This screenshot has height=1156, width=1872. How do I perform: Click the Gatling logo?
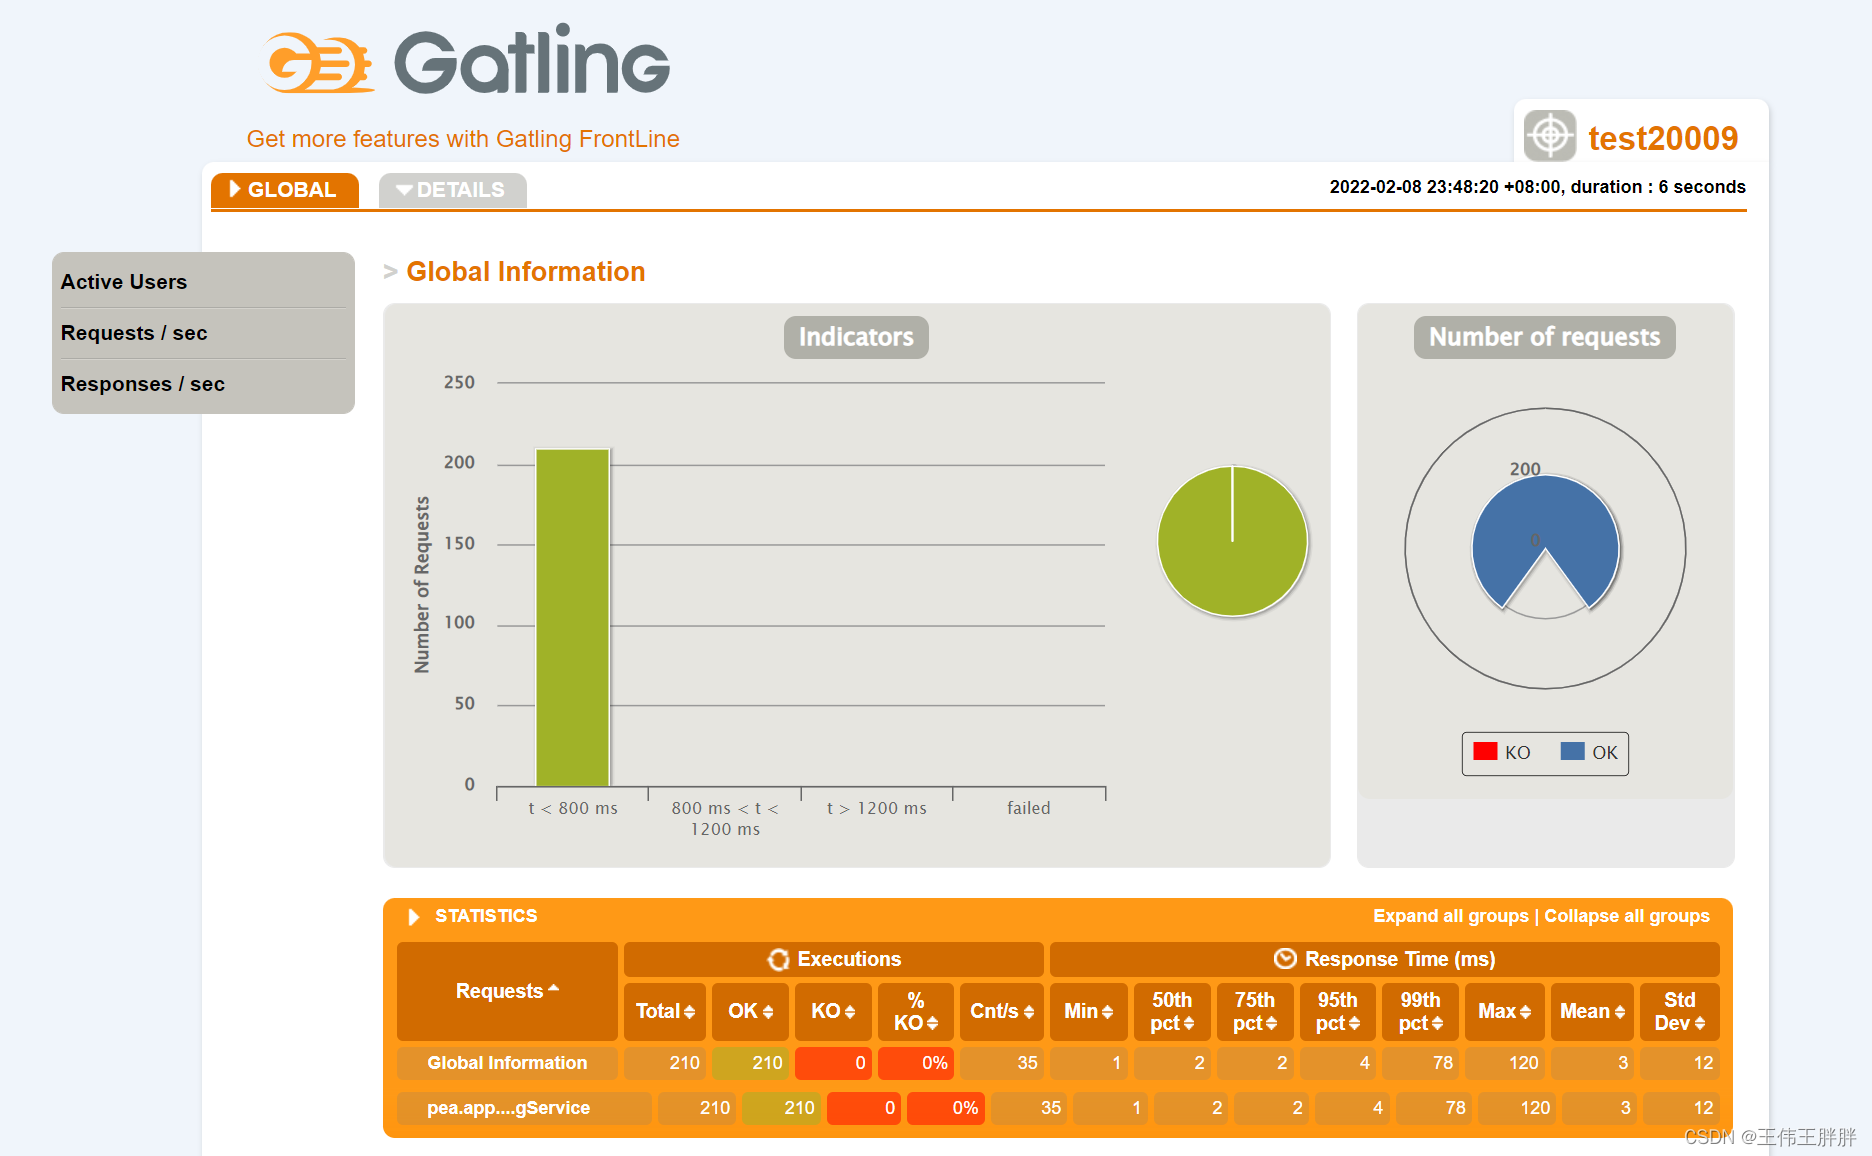pos(468,60)
